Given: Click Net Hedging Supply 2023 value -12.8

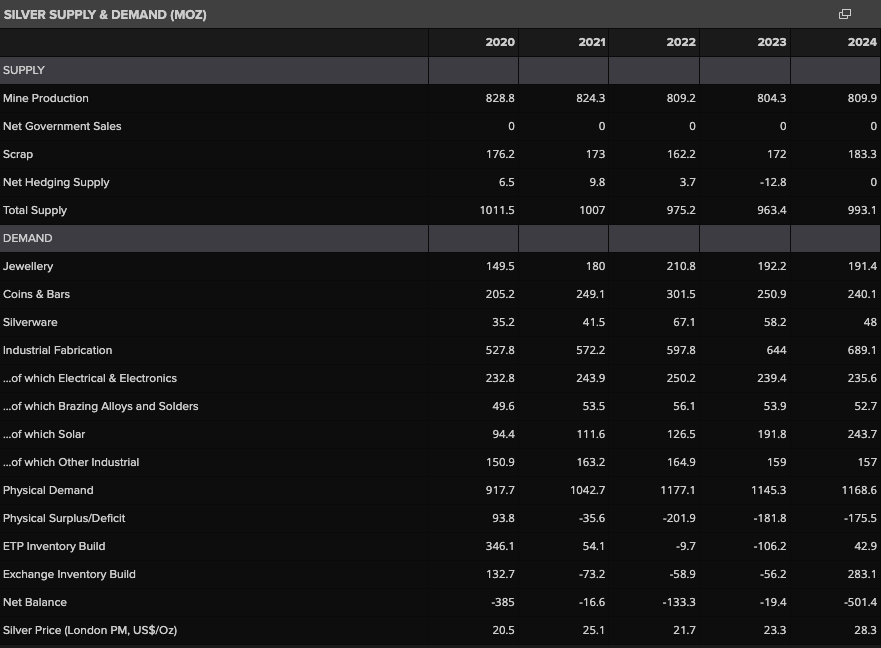Looking at the screenshot, I should (773, 183).
